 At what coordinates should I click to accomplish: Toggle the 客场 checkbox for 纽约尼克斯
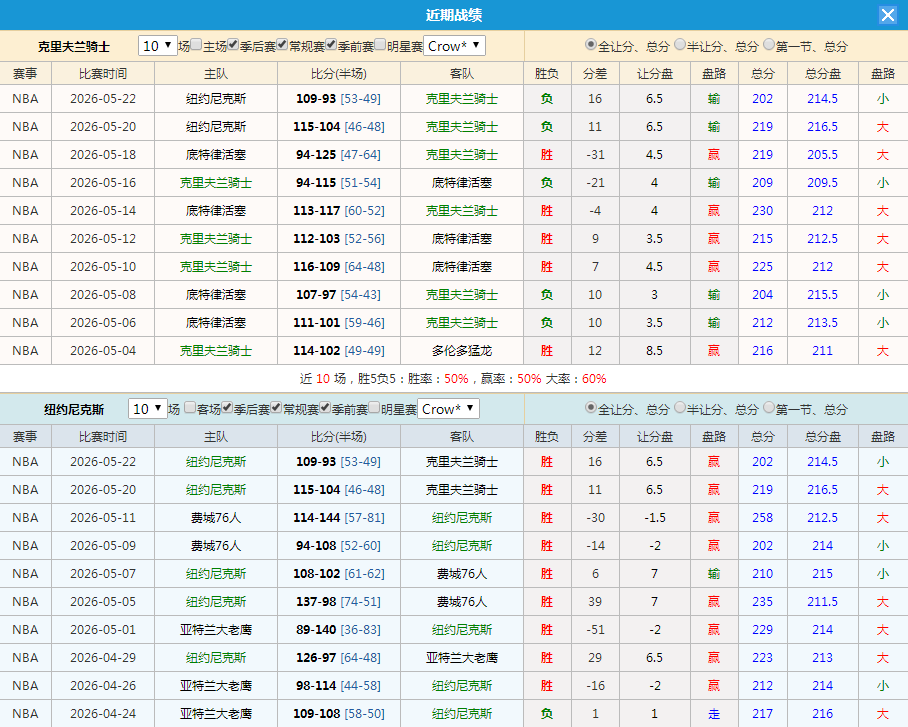pyautogui.click(x=190, y=408)
